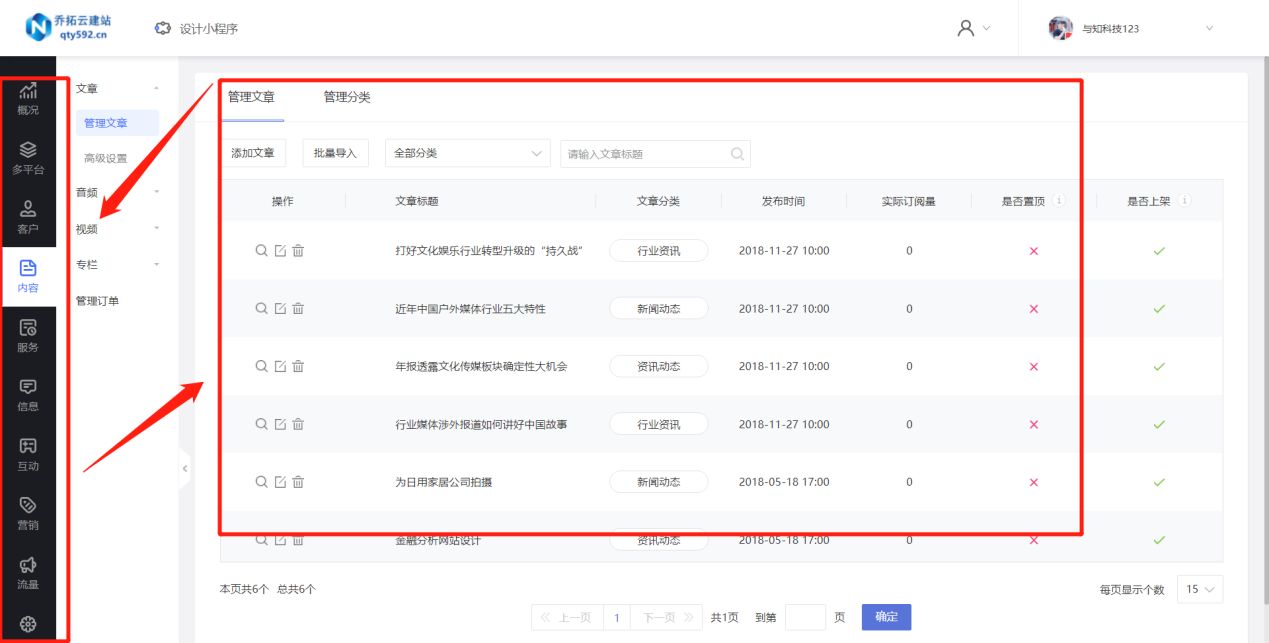
Task: Click the 添加文章 button
Action: 252,153
